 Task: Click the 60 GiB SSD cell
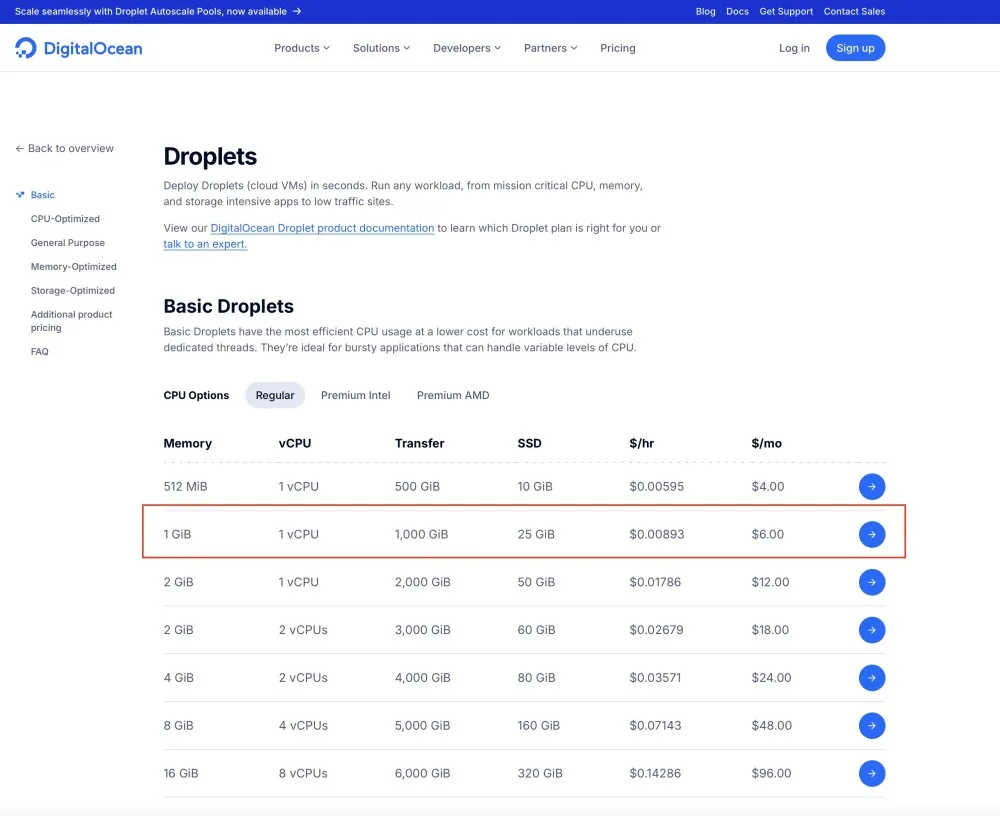point(536,630)
